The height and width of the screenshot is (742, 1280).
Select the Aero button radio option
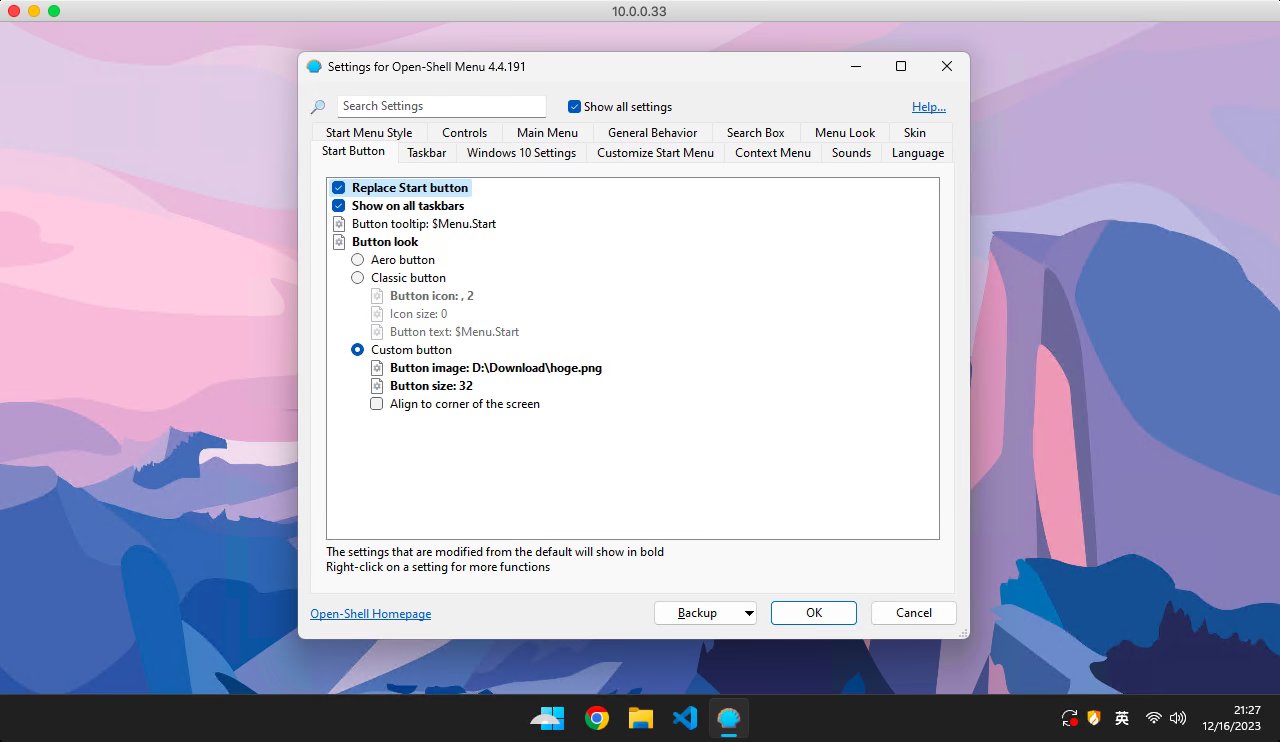pyautogui.click(x=358, y=260)
